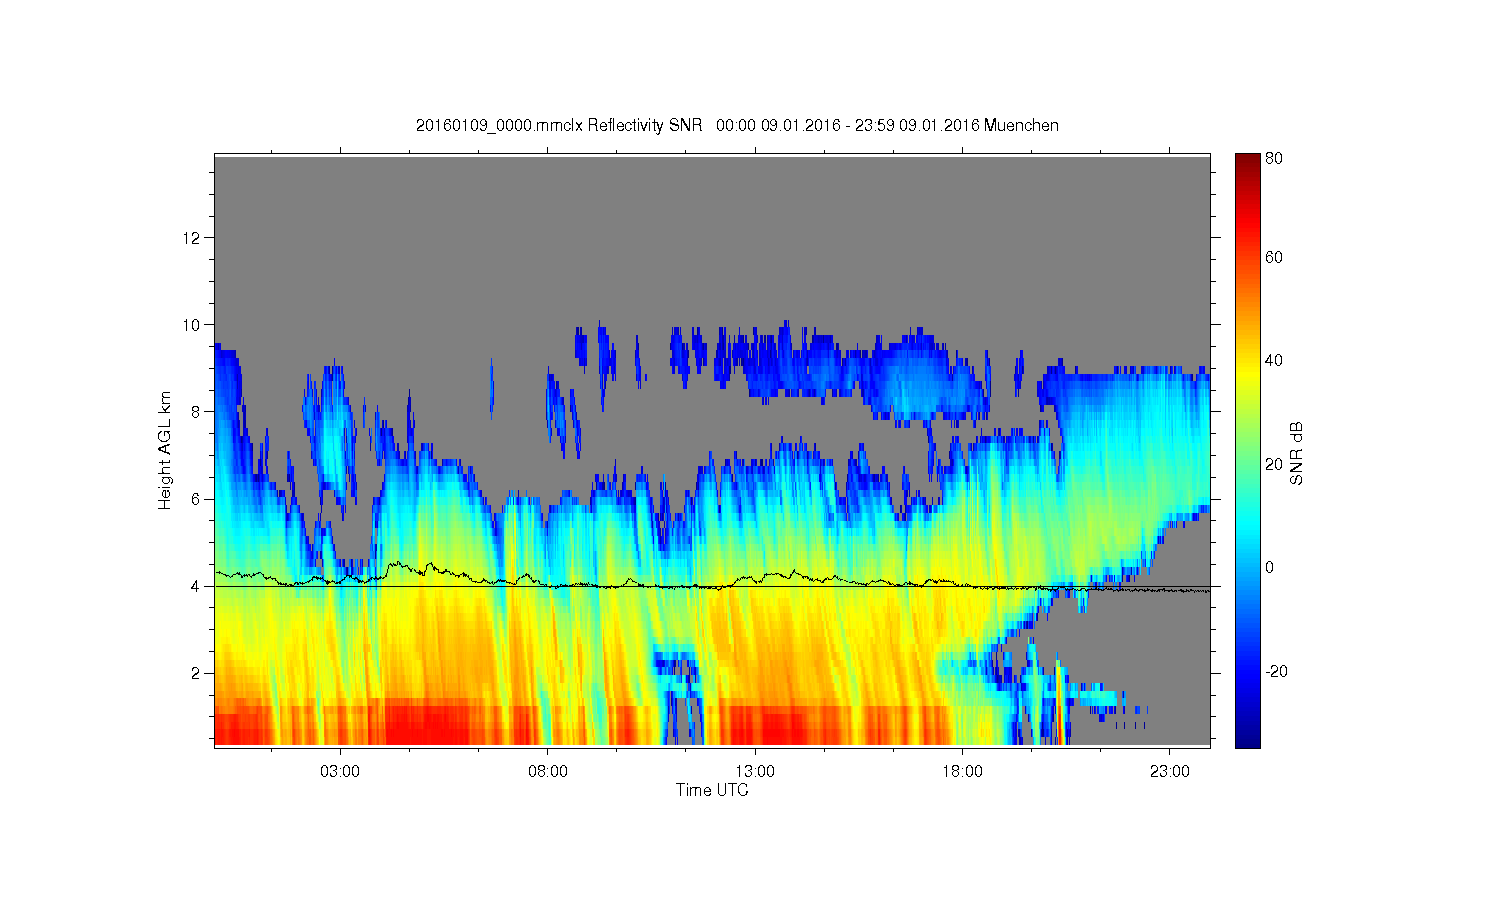Click the height tick label 10

(193, 324)
